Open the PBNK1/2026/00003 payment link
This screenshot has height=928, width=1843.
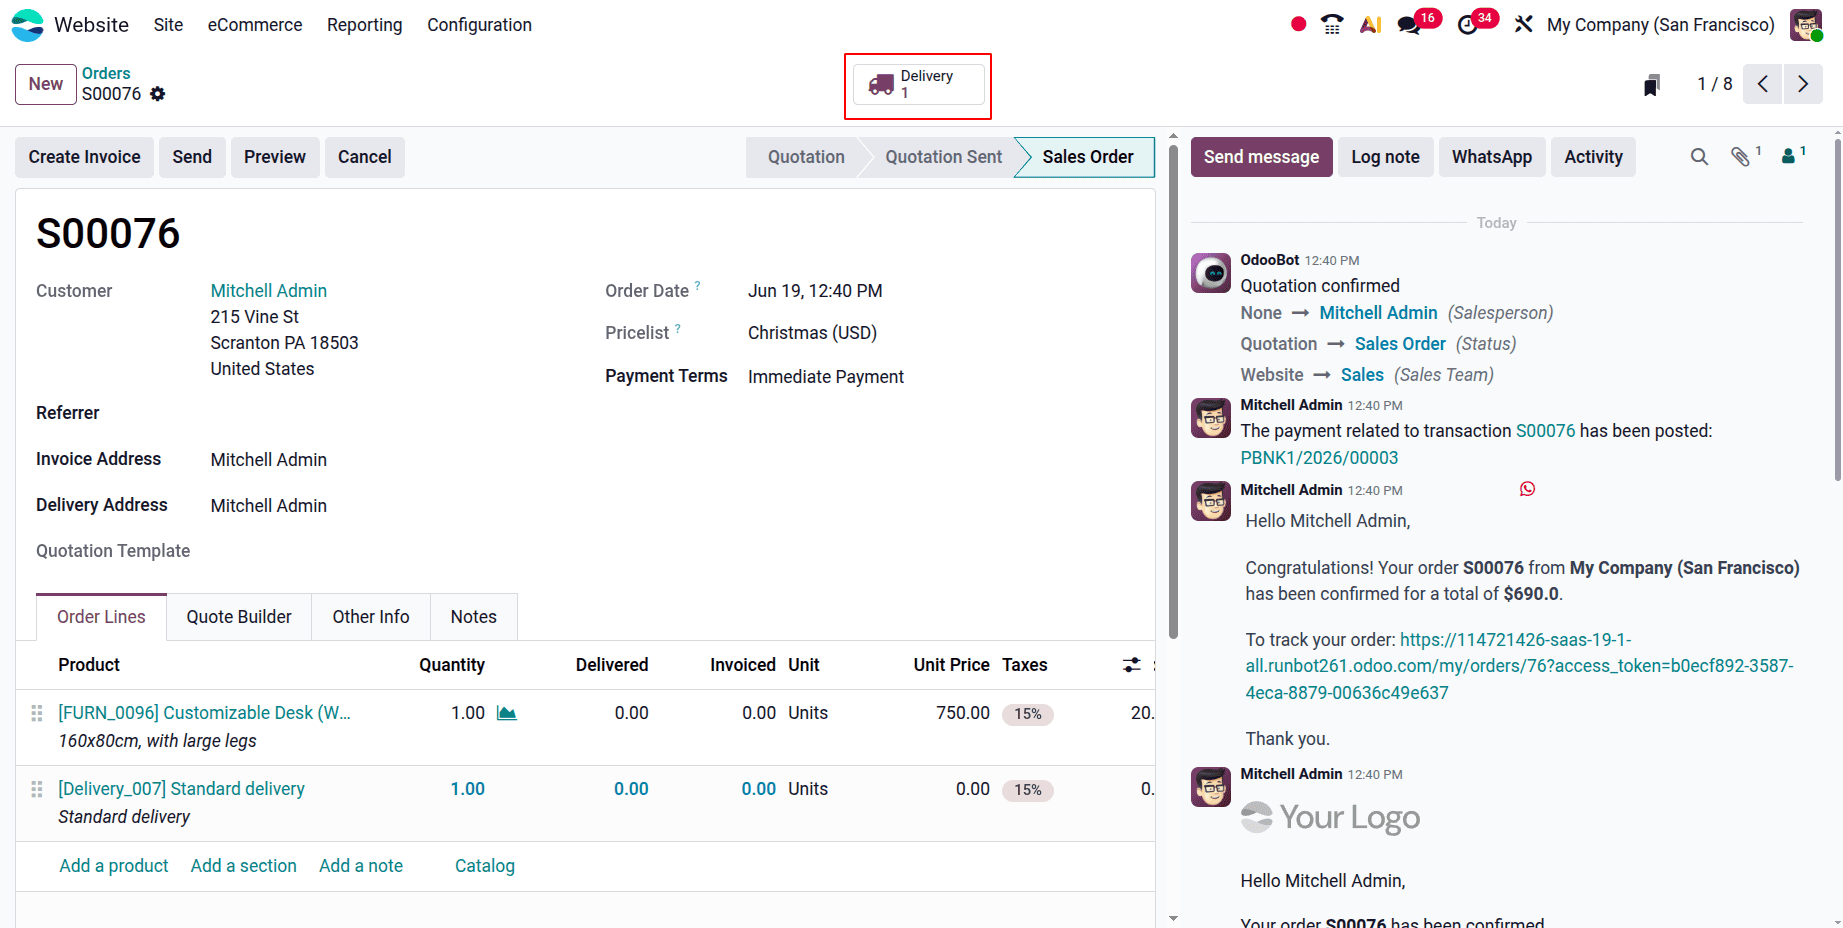(1320, 458)
